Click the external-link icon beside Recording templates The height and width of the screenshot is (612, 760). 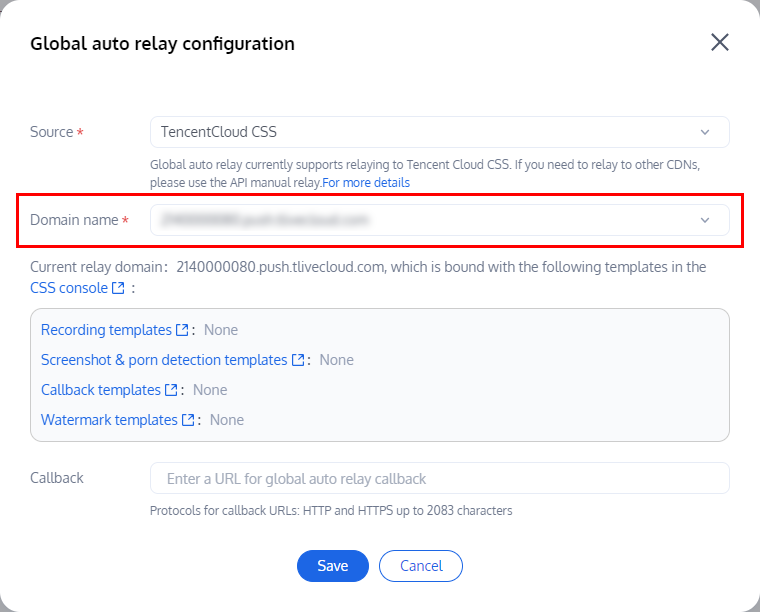(182, 330)
